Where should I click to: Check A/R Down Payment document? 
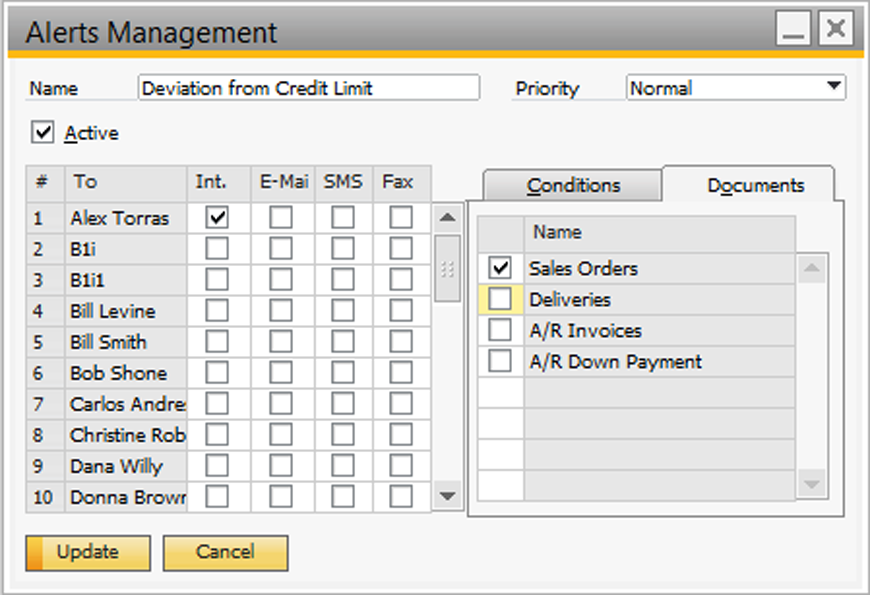pos(499,361)
